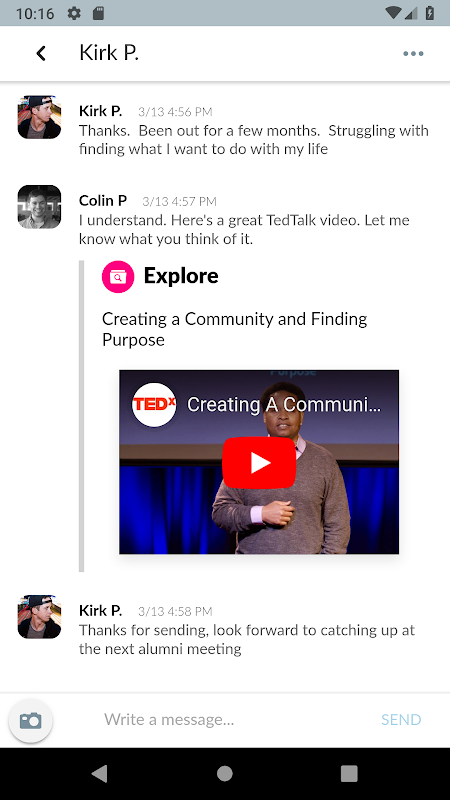Viewport: 450px width, 800px height.
Task: Open the Explore heading link
Action: tap(181, 276)
